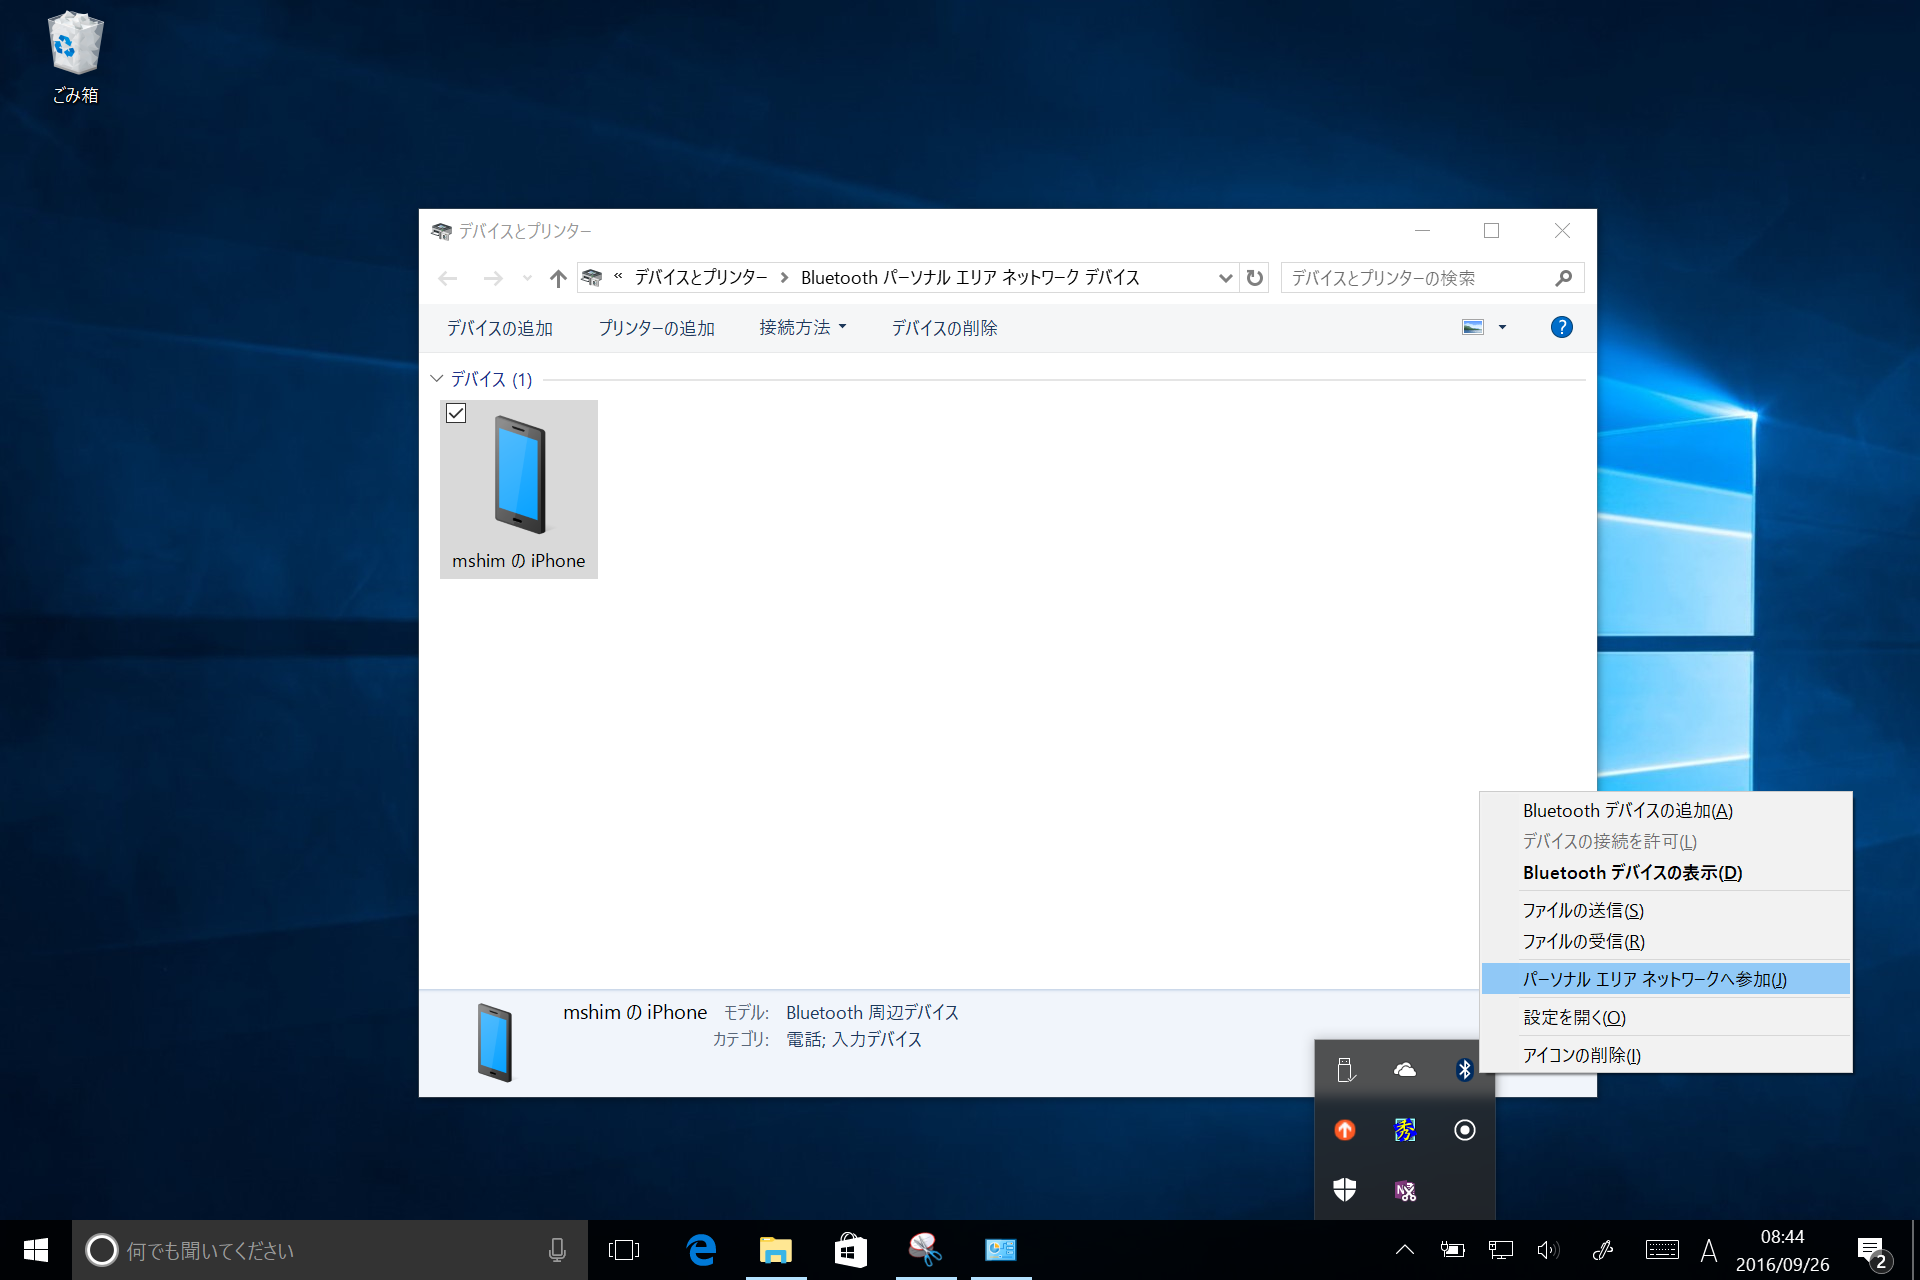Click inside the デバイスとプリンターの検索 search box
This screenshot has width=1920, height=1280.
1420,278
